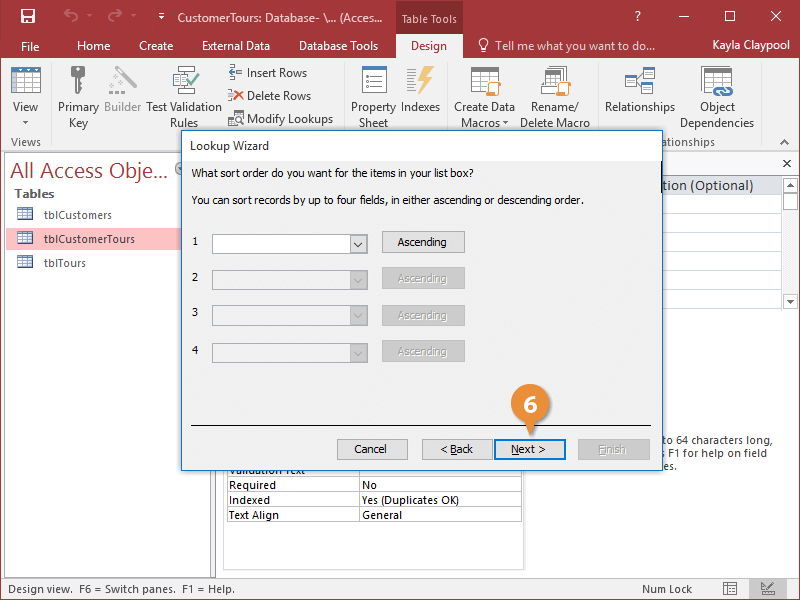Cancel the Lookup Wizard
Viewport: 800px width, 600px height.
371,449
